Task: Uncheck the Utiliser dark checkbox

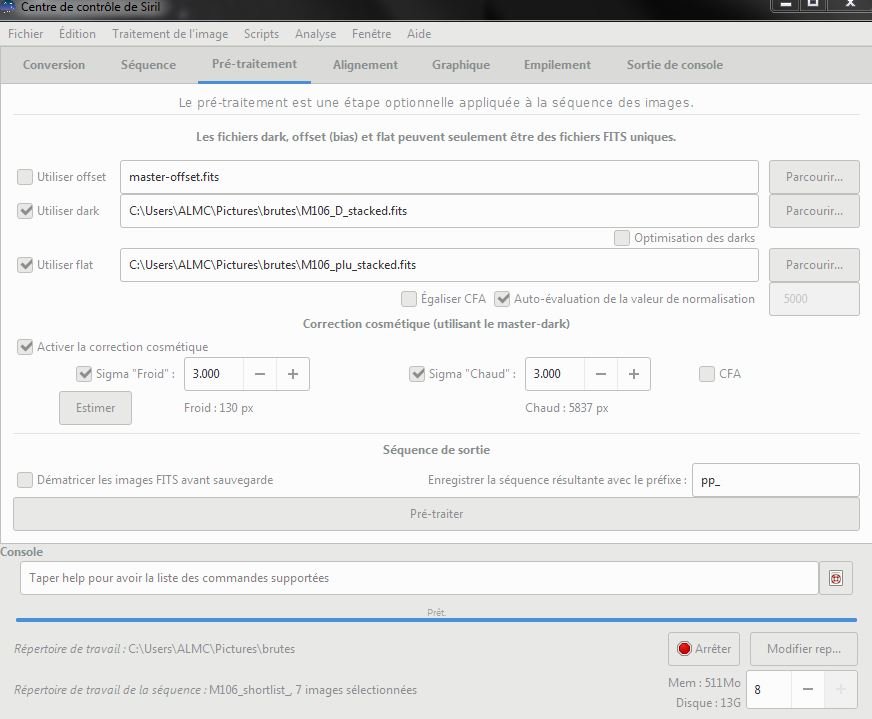Action: (x=25, y=211)
